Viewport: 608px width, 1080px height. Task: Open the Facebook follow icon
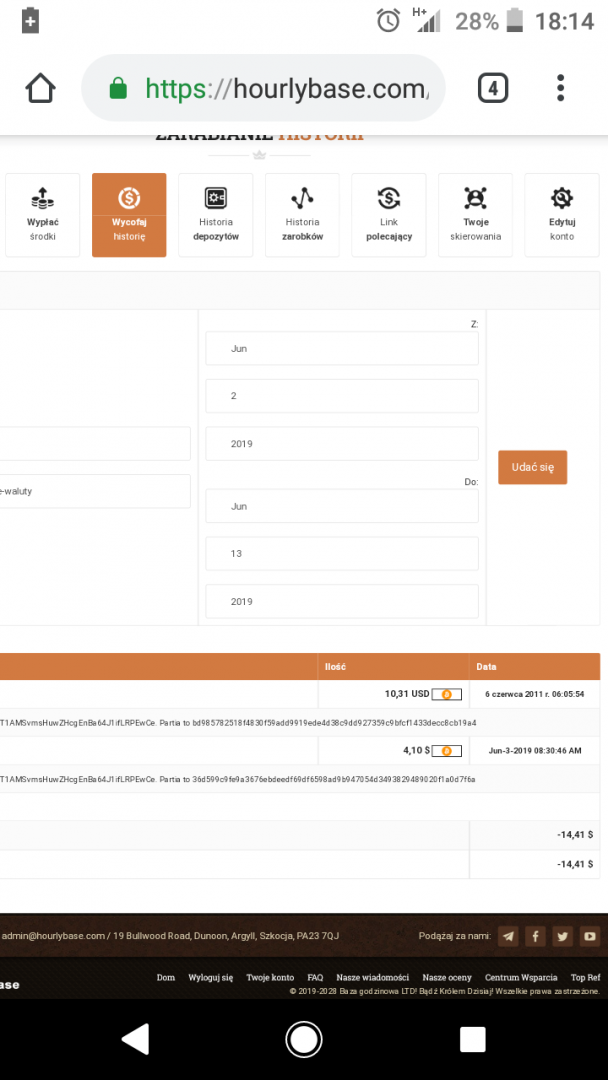pos(535,936)
